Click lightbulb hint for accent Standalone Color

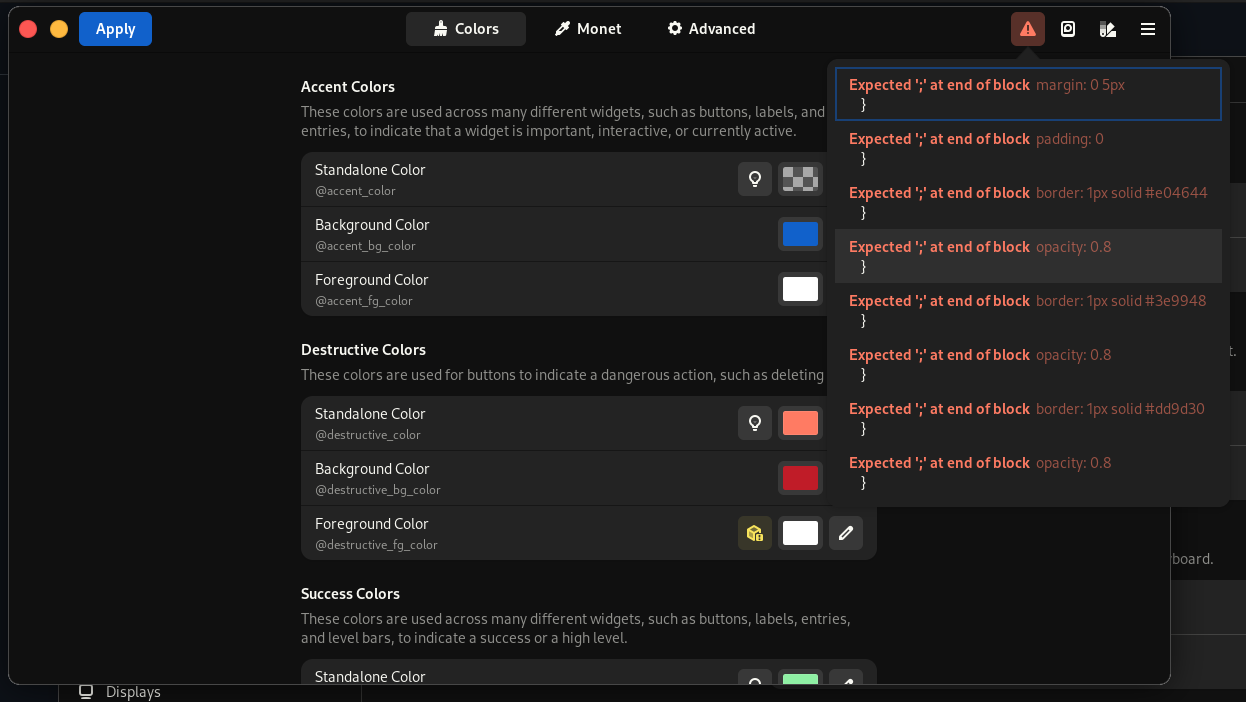755,179
